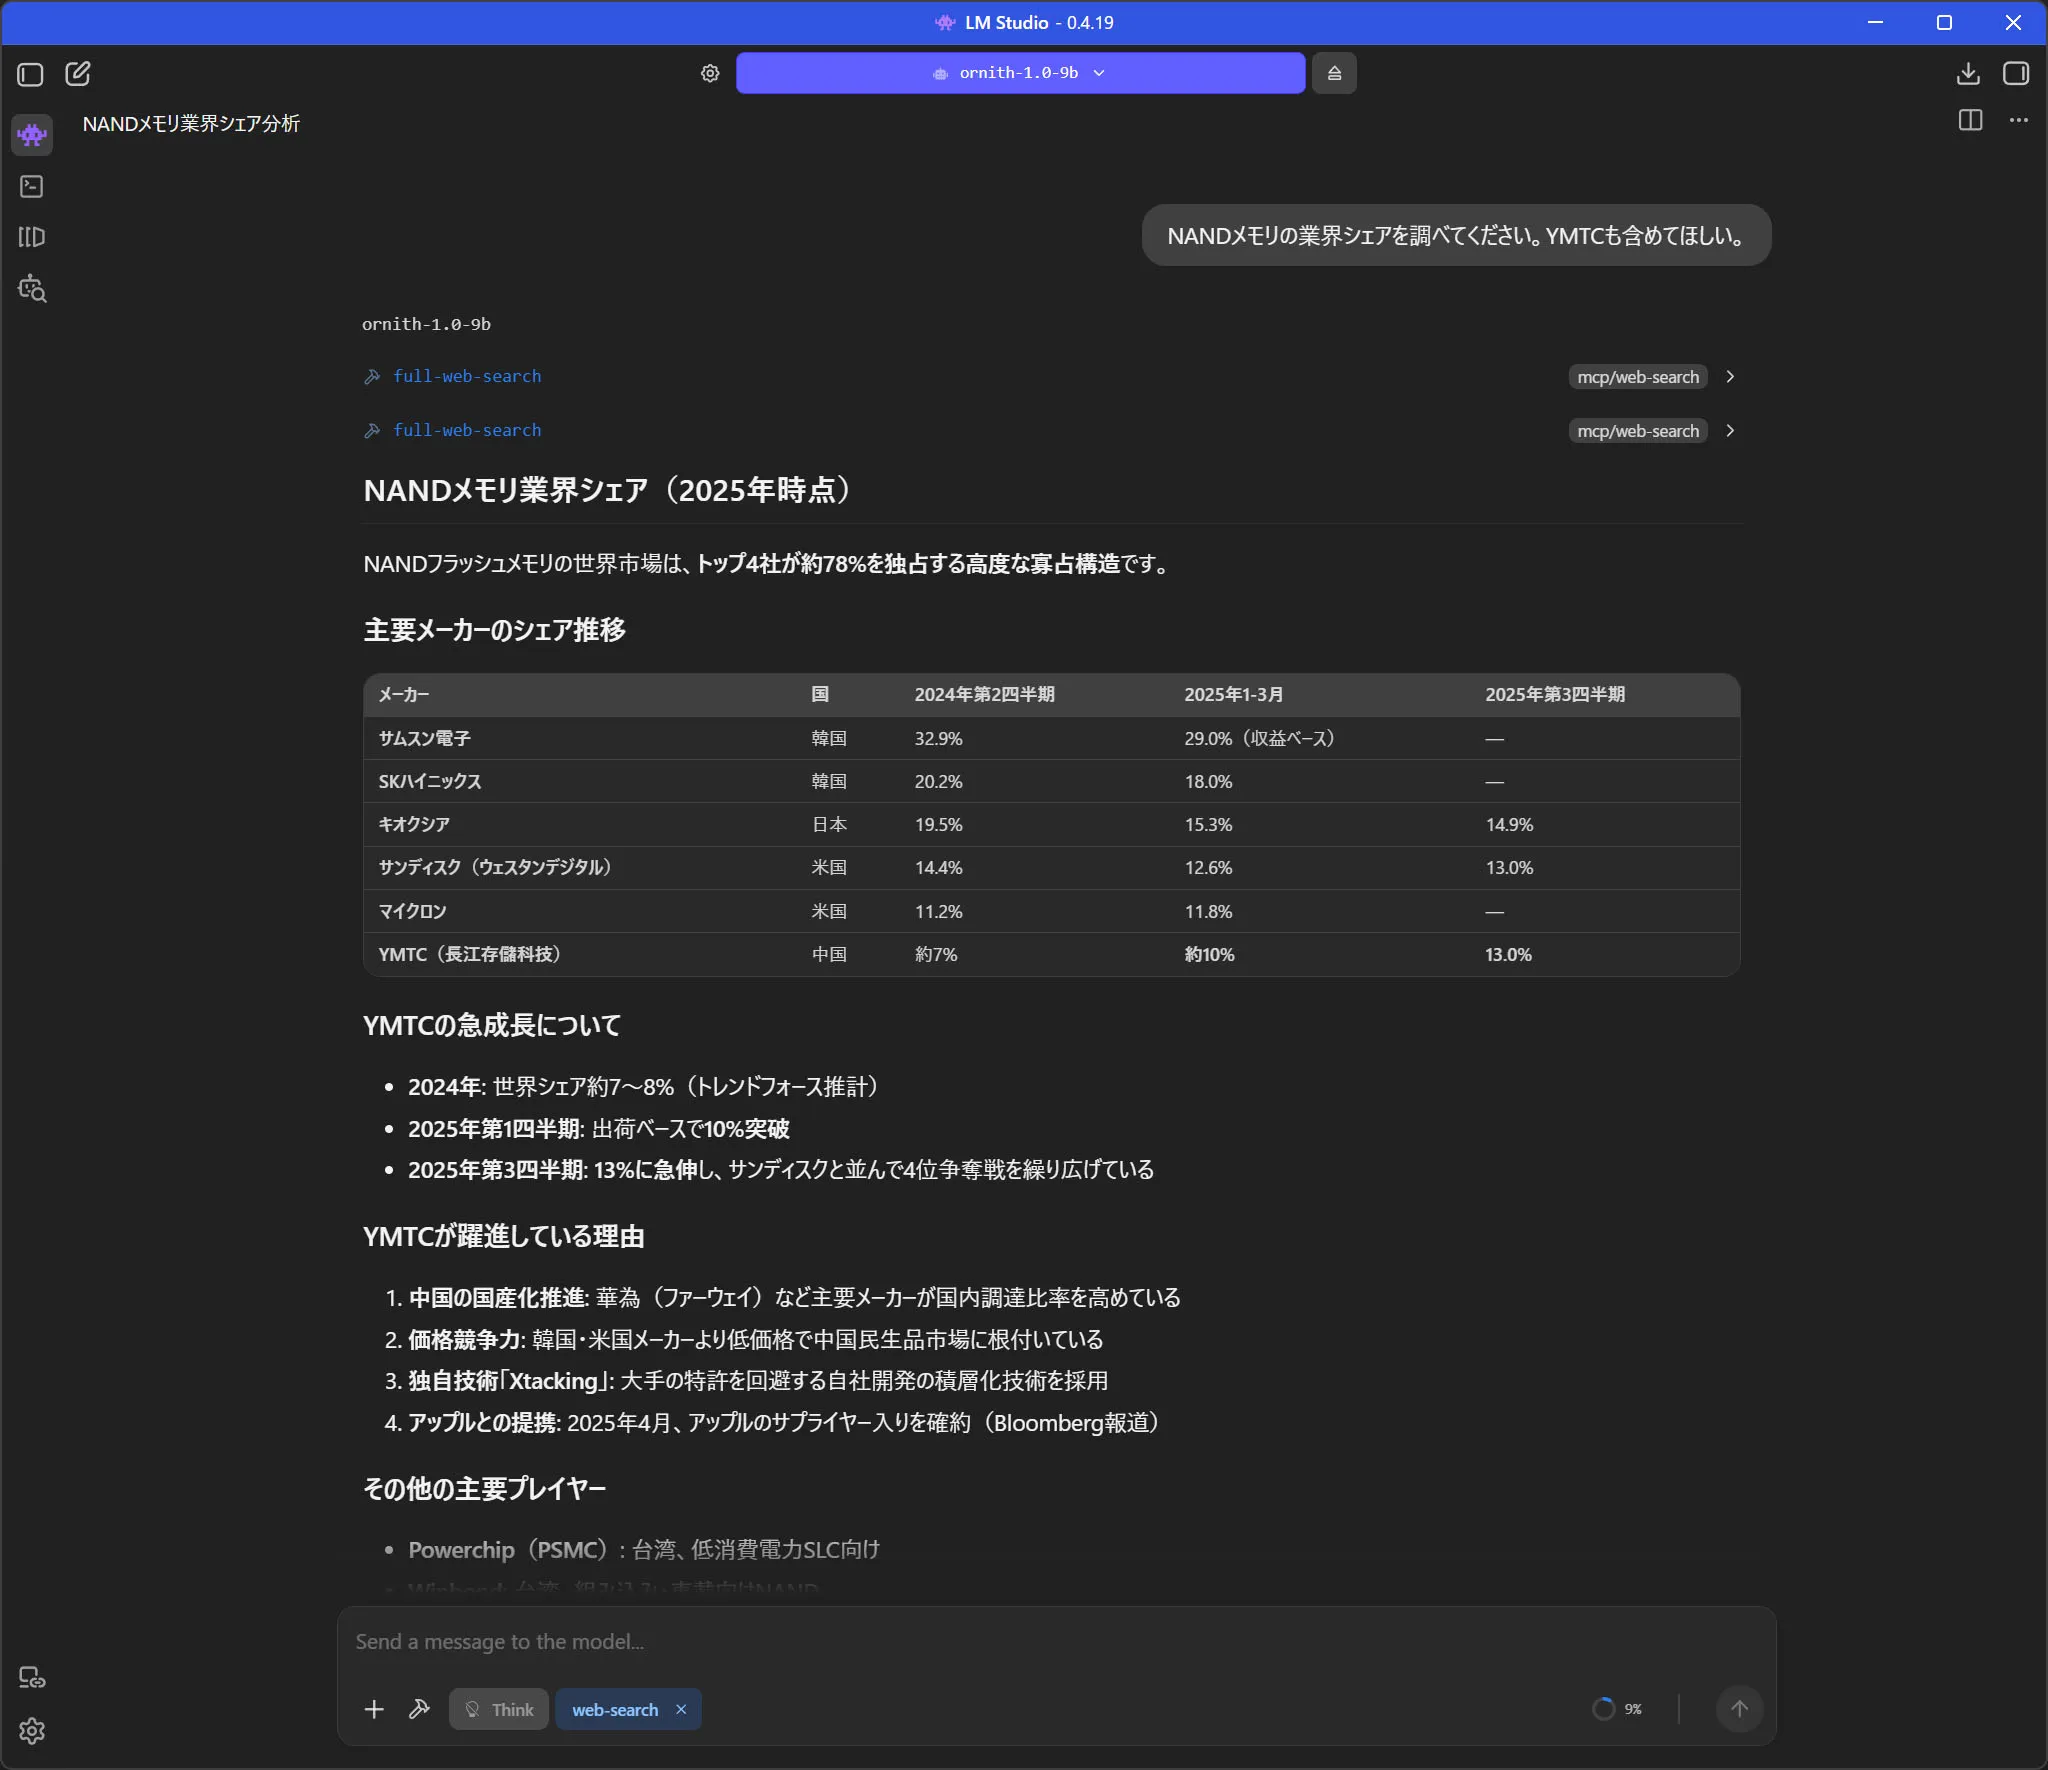Send message with the up arrow button
Screen dimensions: 2048x1770
point(1739,1709)
